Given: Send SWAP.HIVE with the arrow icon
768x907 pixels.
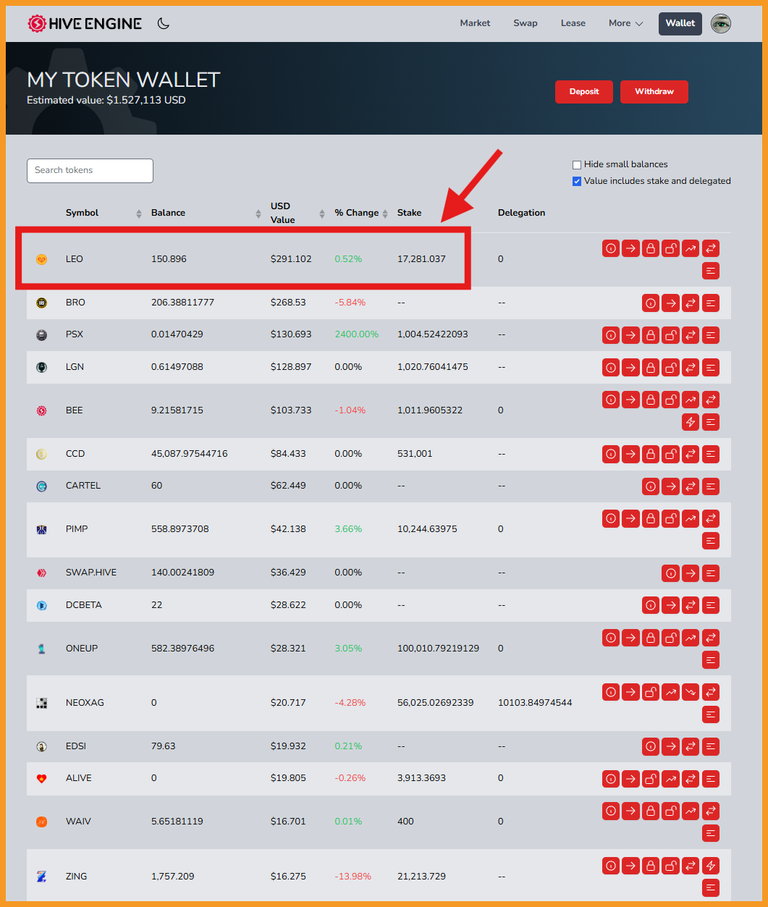Looking at the screenshot, I should point(691,574).
